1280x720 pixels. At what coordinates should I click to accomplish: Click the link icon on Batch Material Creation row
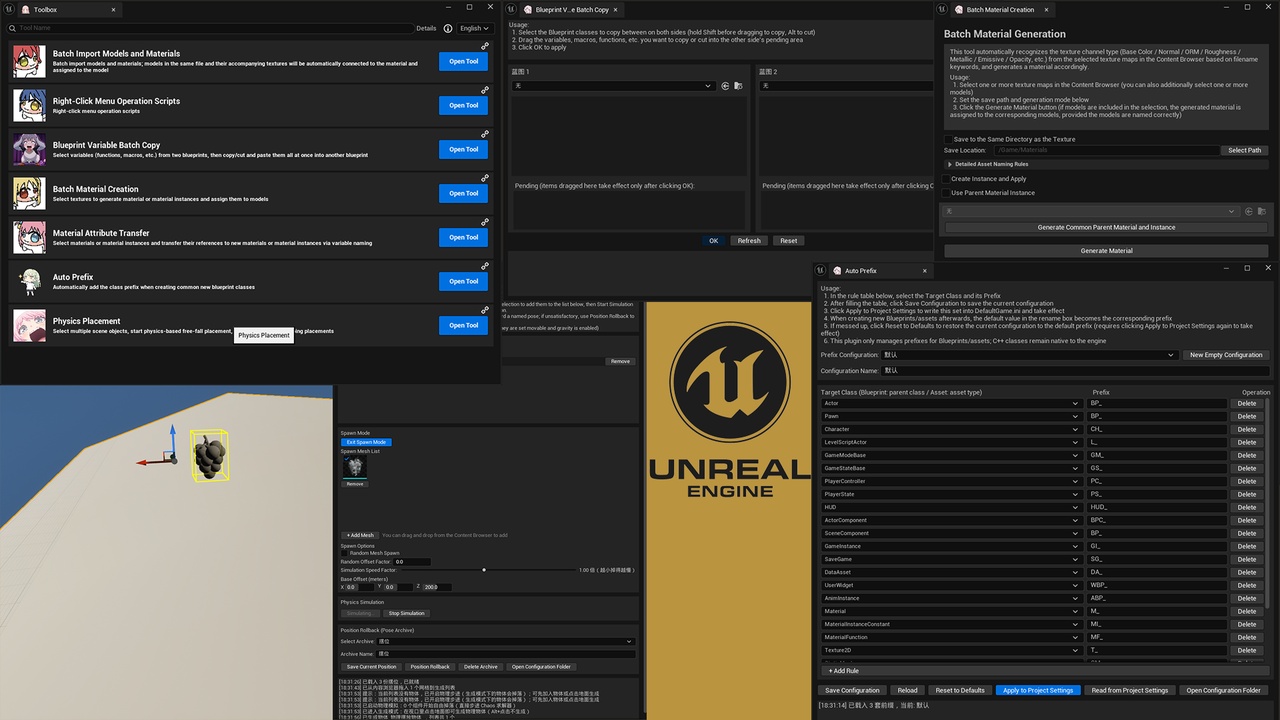pyautogui.click(x=485, y=178)
